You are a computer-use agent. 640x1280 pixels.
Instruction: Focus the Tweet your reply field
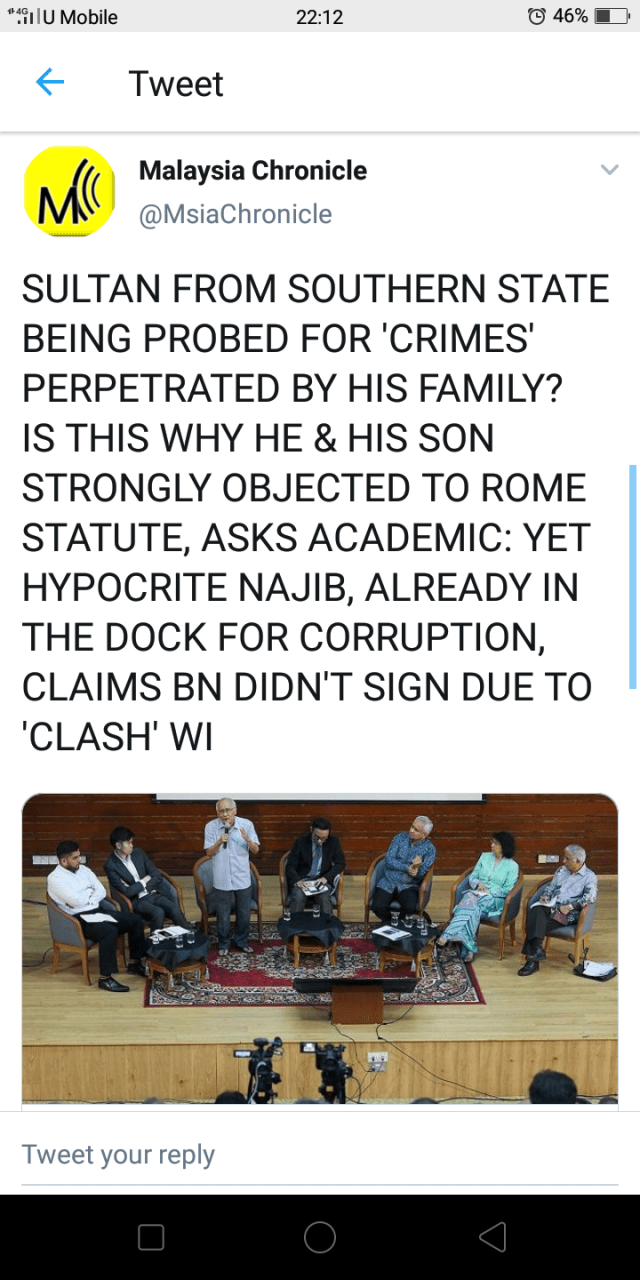[320, 1154]
